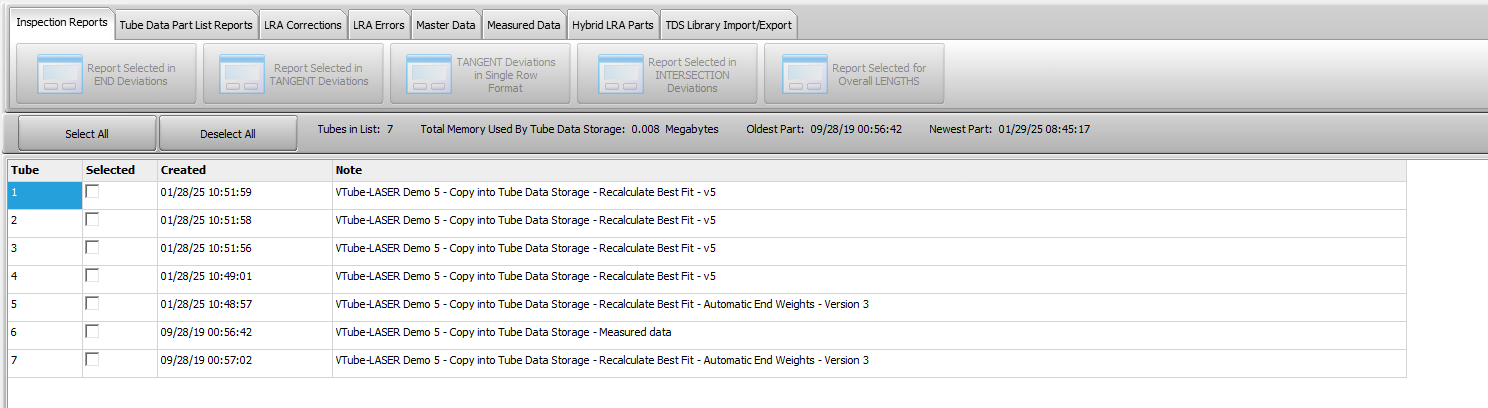Go to the Master Data tab
The image size is (1488, 408).
pos(446,25)
